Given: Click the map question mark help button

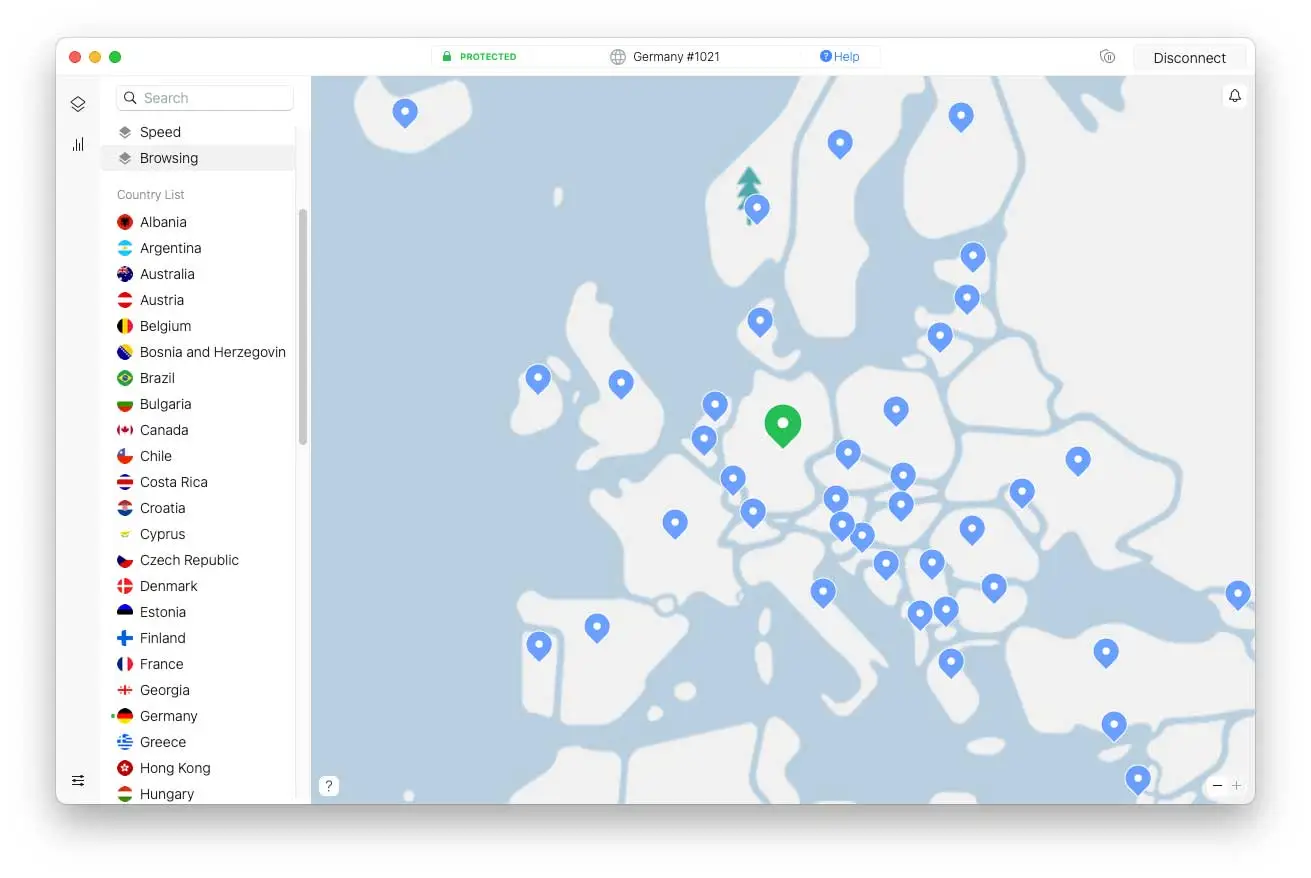Looking at the screenshot, I should (x=329, y=785).
